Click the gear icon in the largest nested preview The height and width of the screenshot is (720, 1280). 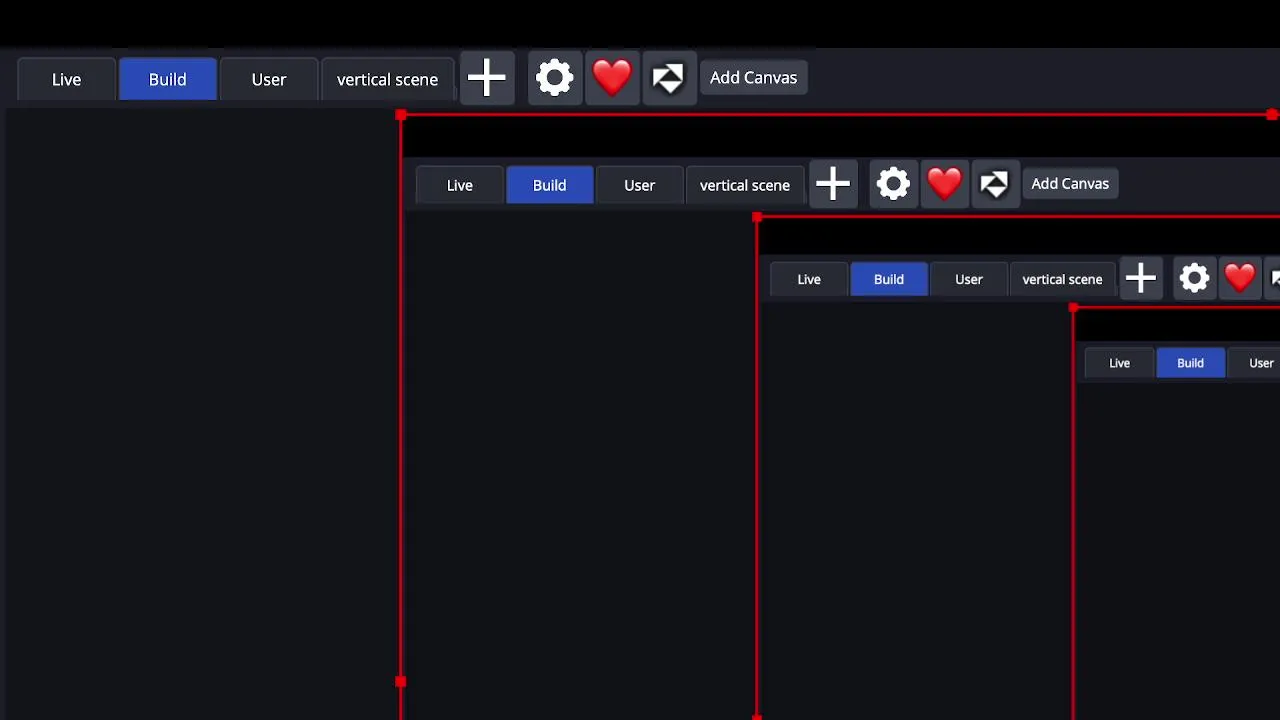coord(893,184)
